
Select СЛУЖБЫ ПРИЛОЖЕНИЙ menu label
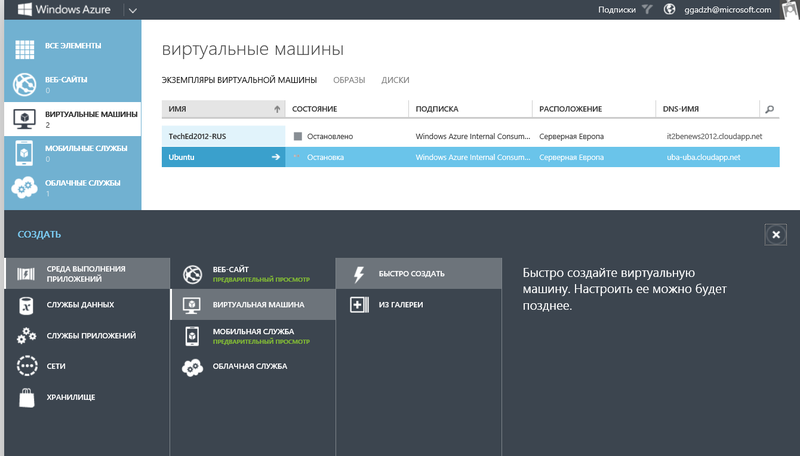pos(91,336)
